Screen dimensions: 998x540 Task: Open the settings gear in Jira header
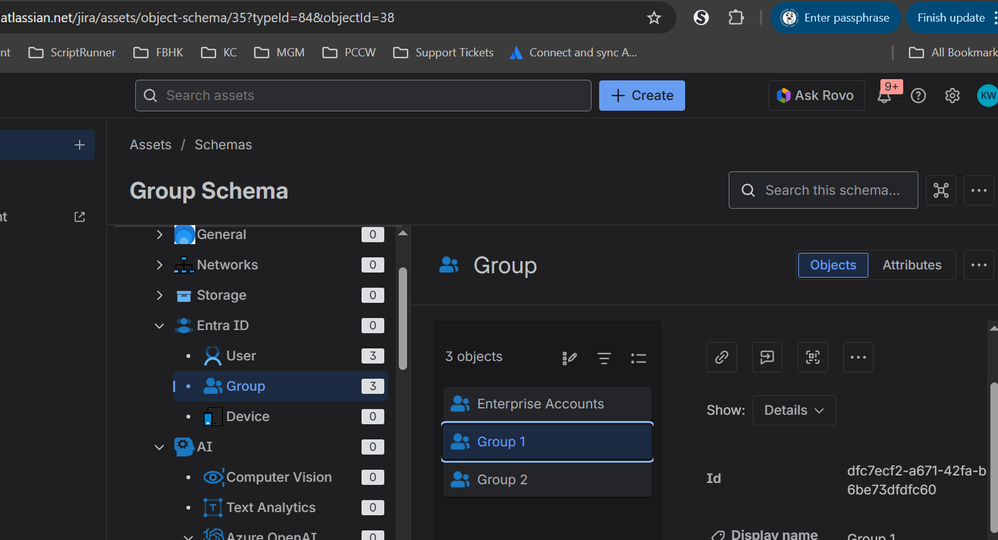coord(952,96)
